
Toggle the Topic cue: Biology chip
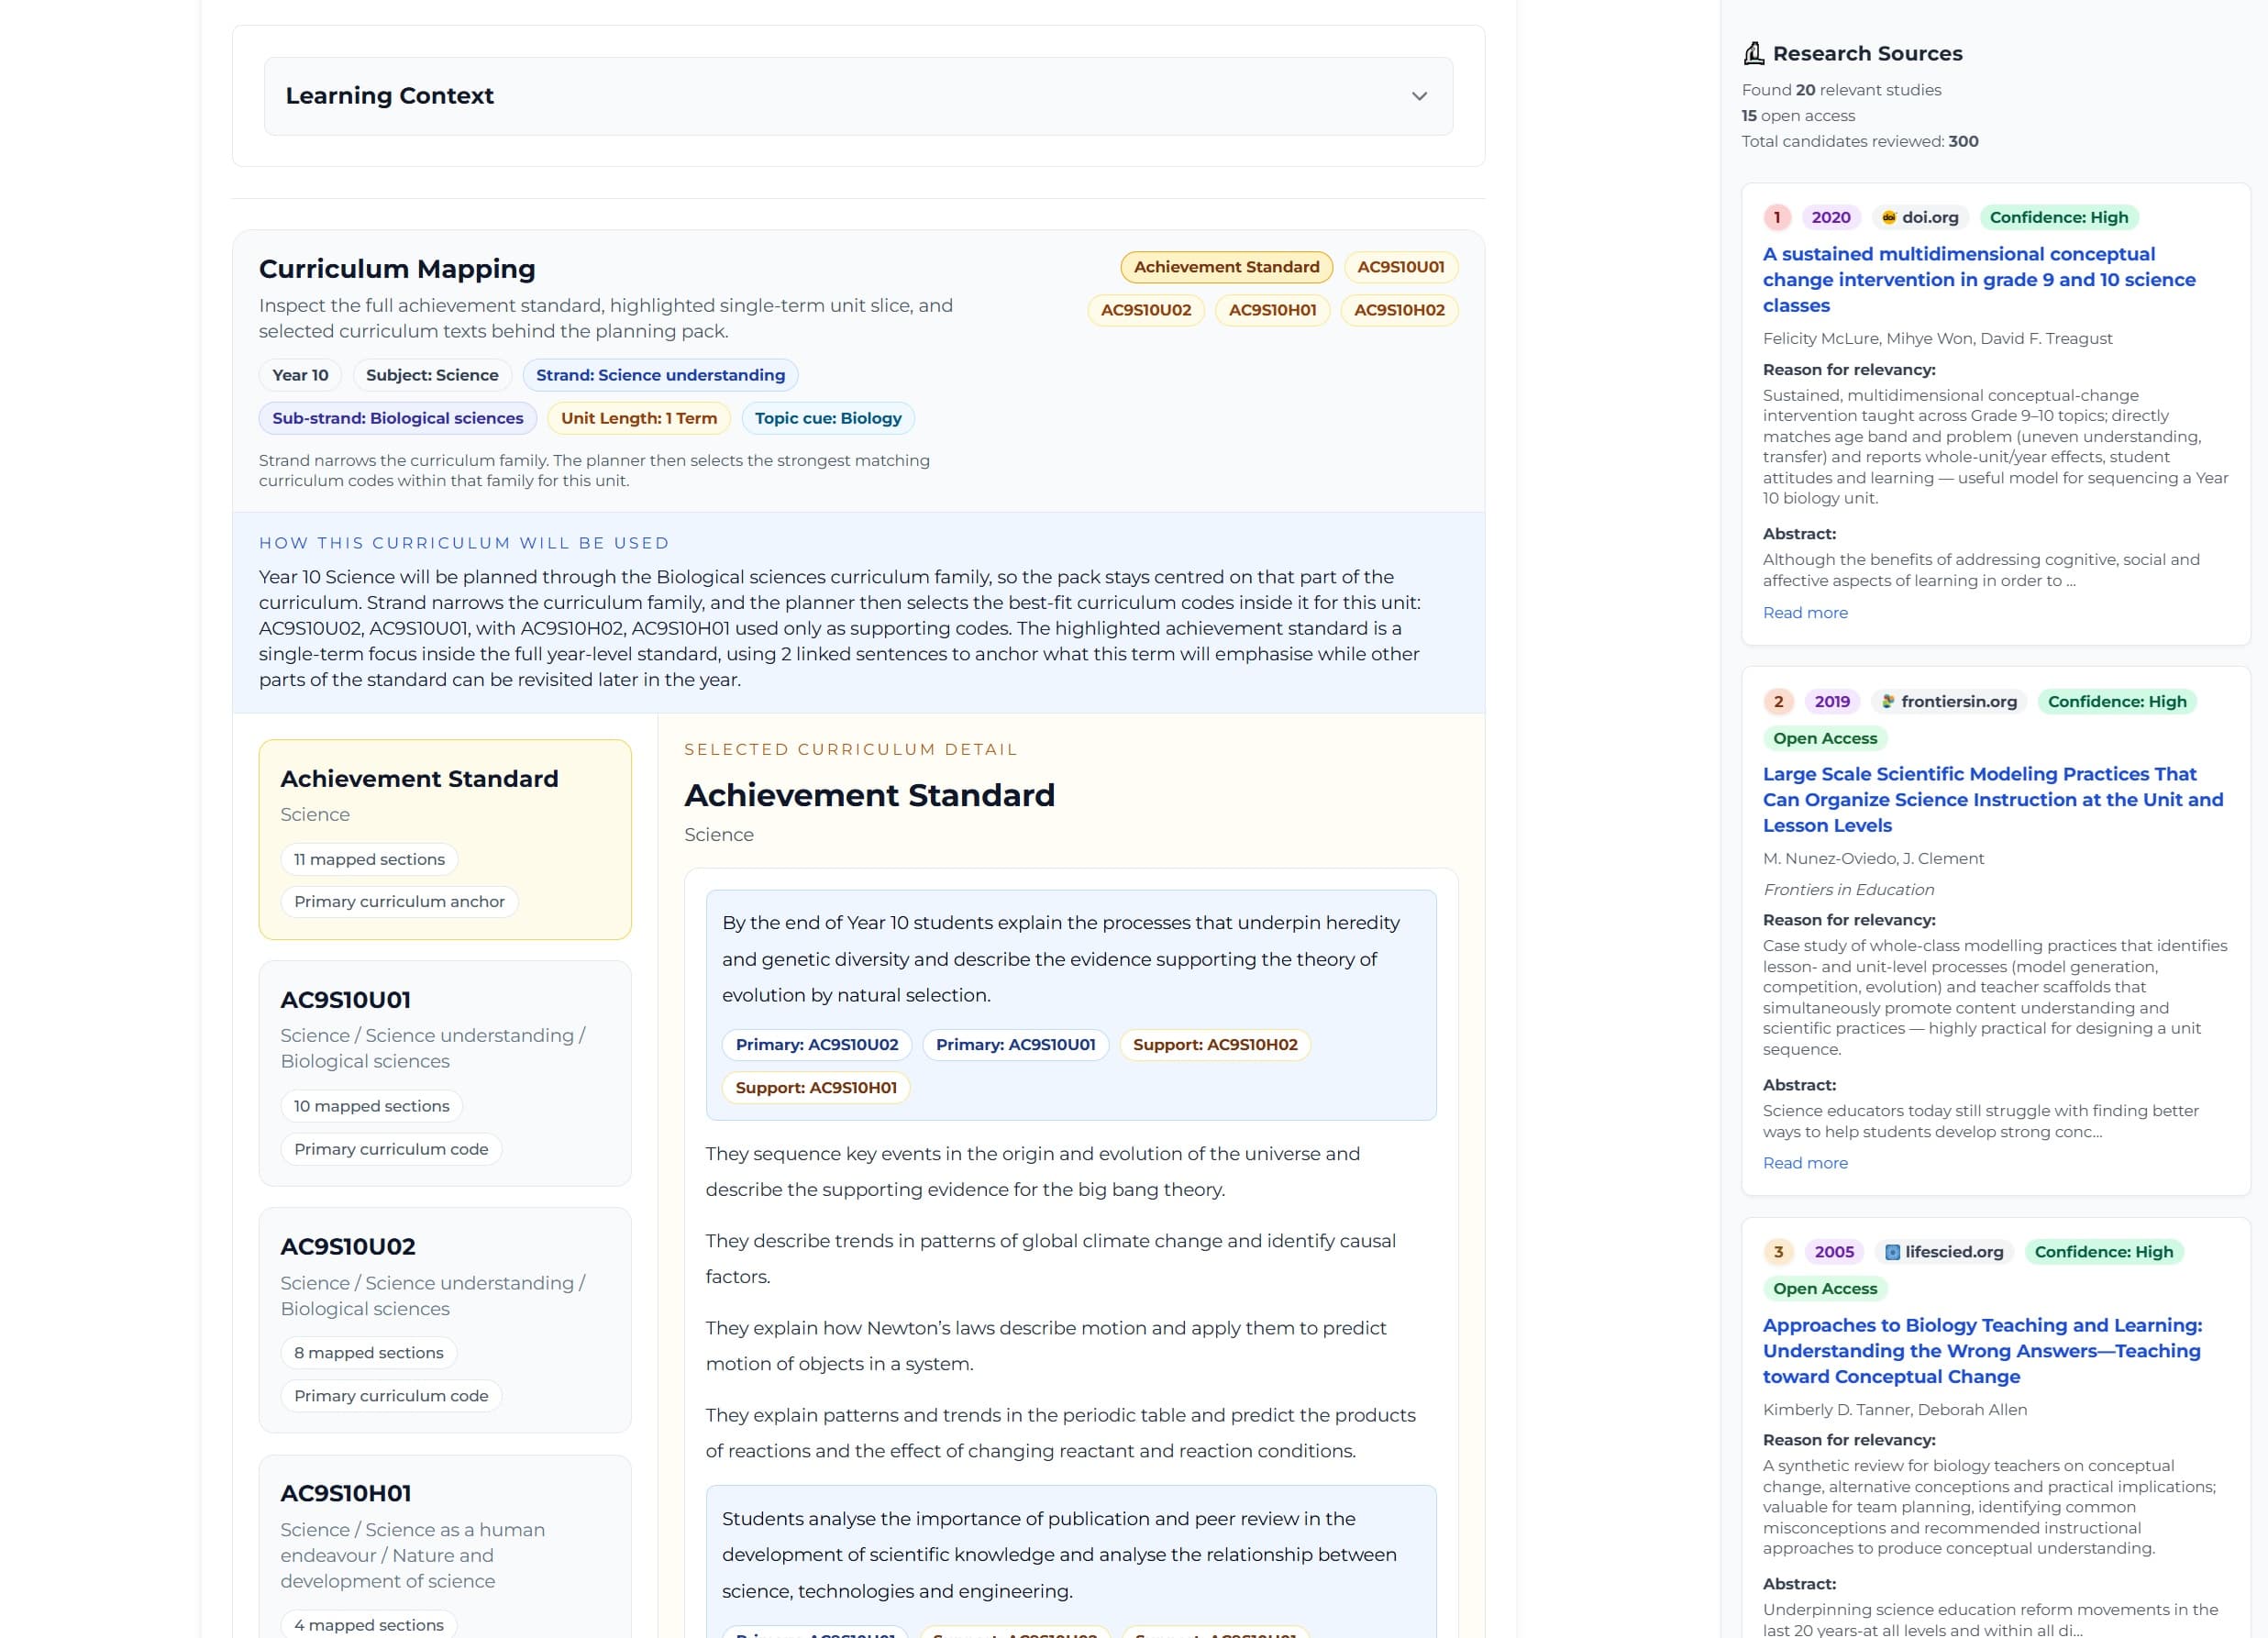coord(827,418)
